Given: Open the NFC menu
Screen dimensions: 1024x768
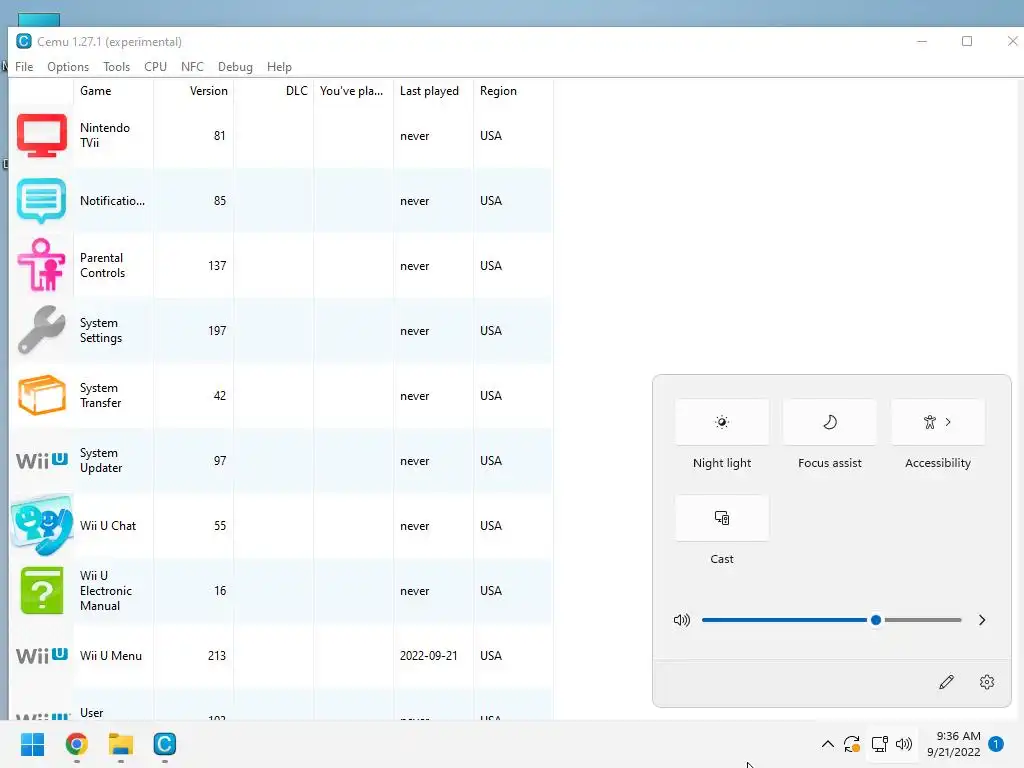Looking at the screenshot, I should pyautogui.click(x=192, y=67).
